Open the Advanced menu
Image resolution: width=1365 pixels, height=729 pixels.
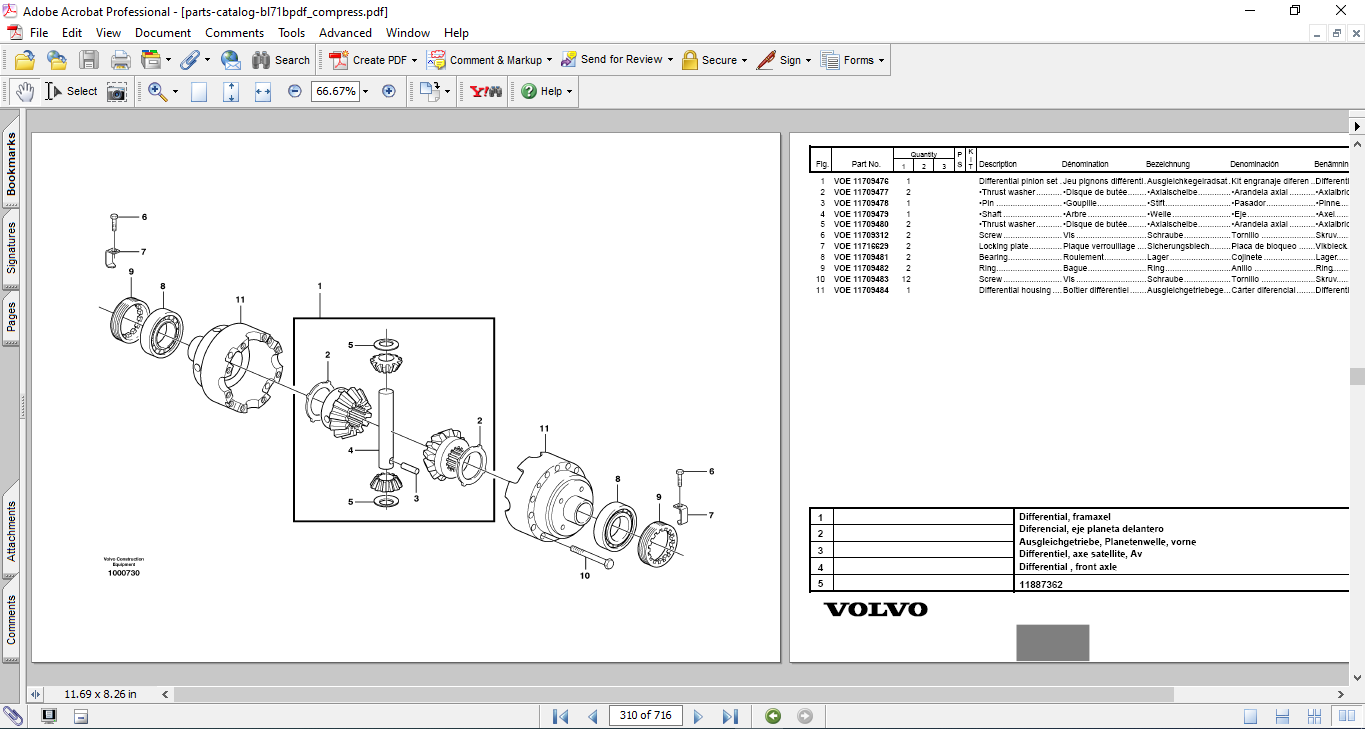tap(345, 33)
